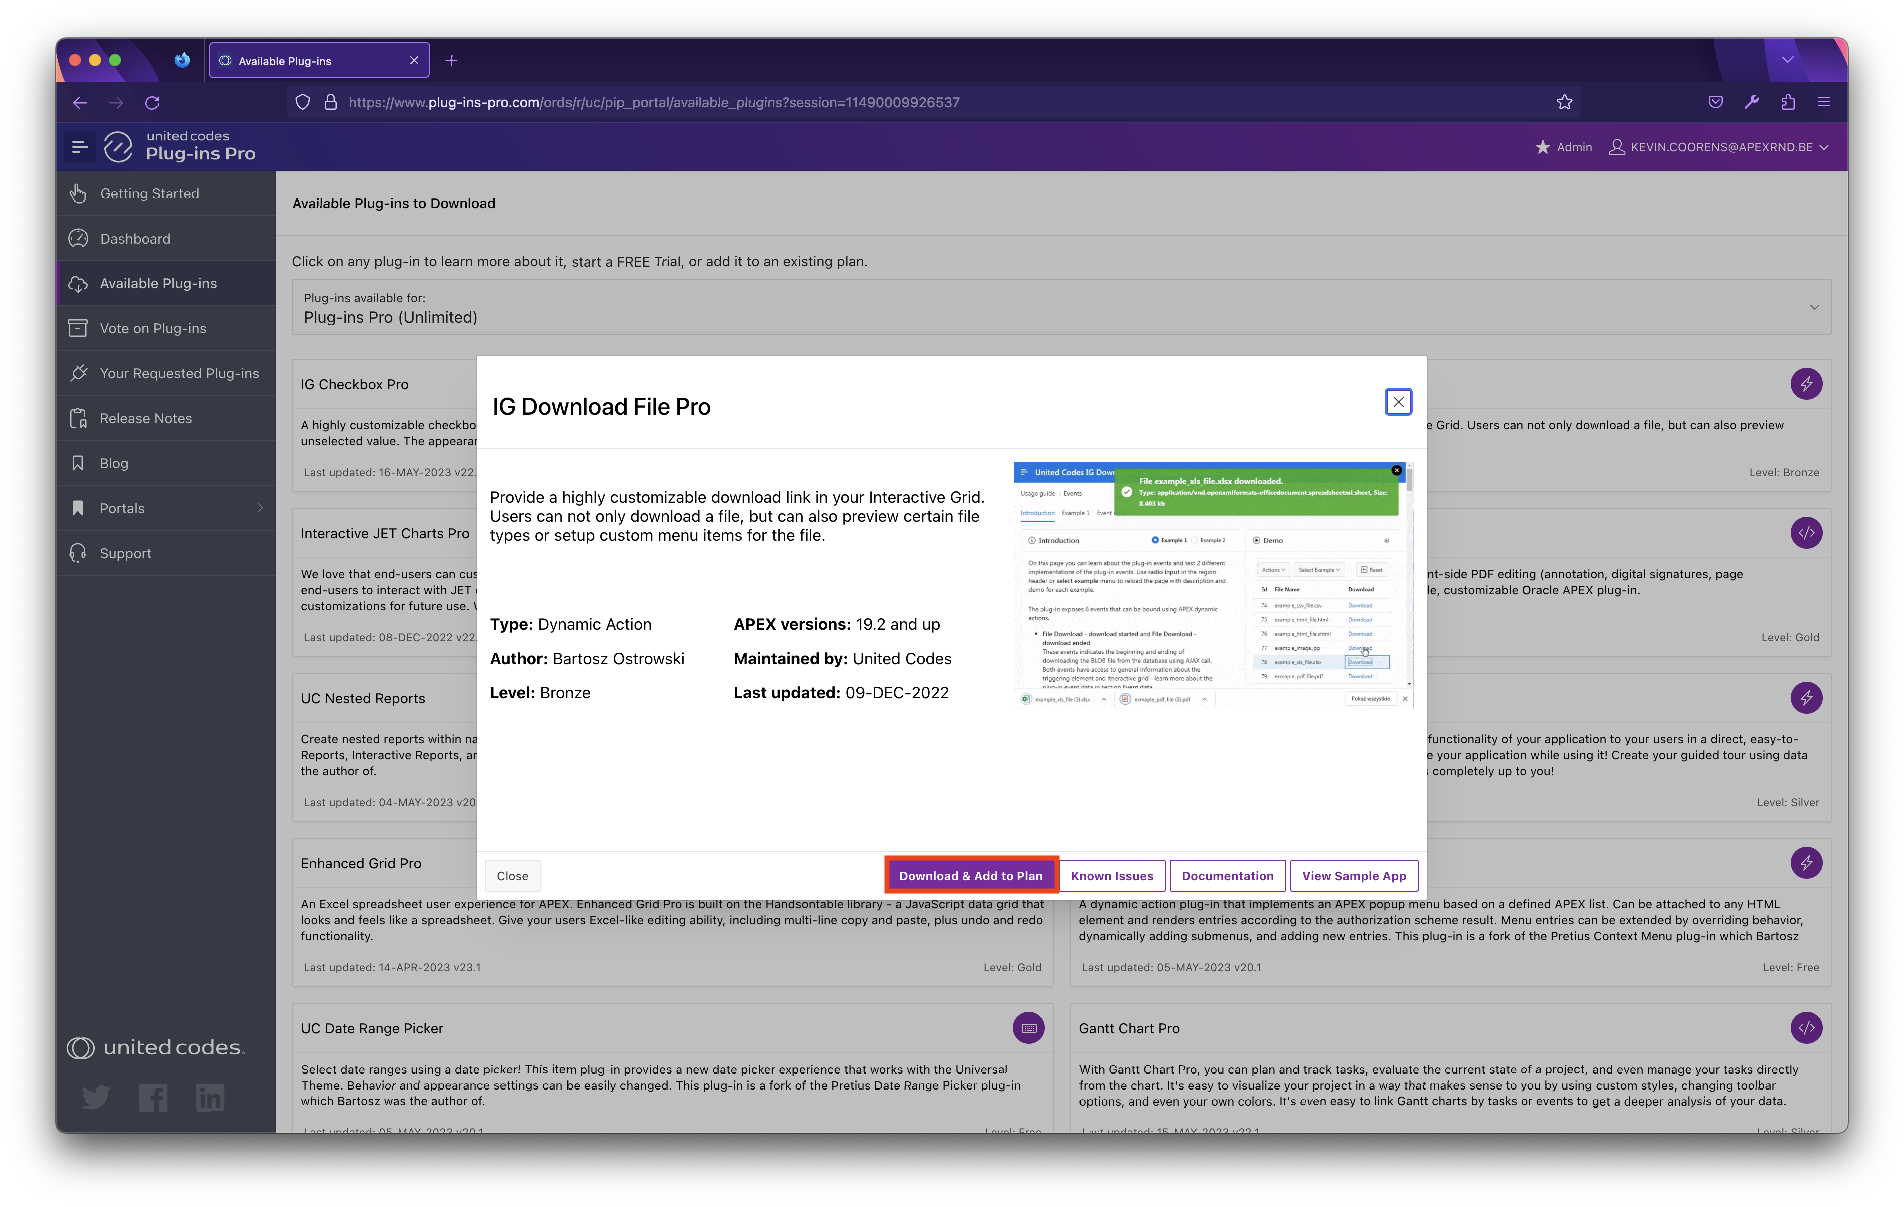Open Dashboard in the sidebar
The height and width of the screenshot is (1207, 1904).
(x=166, y=238)
